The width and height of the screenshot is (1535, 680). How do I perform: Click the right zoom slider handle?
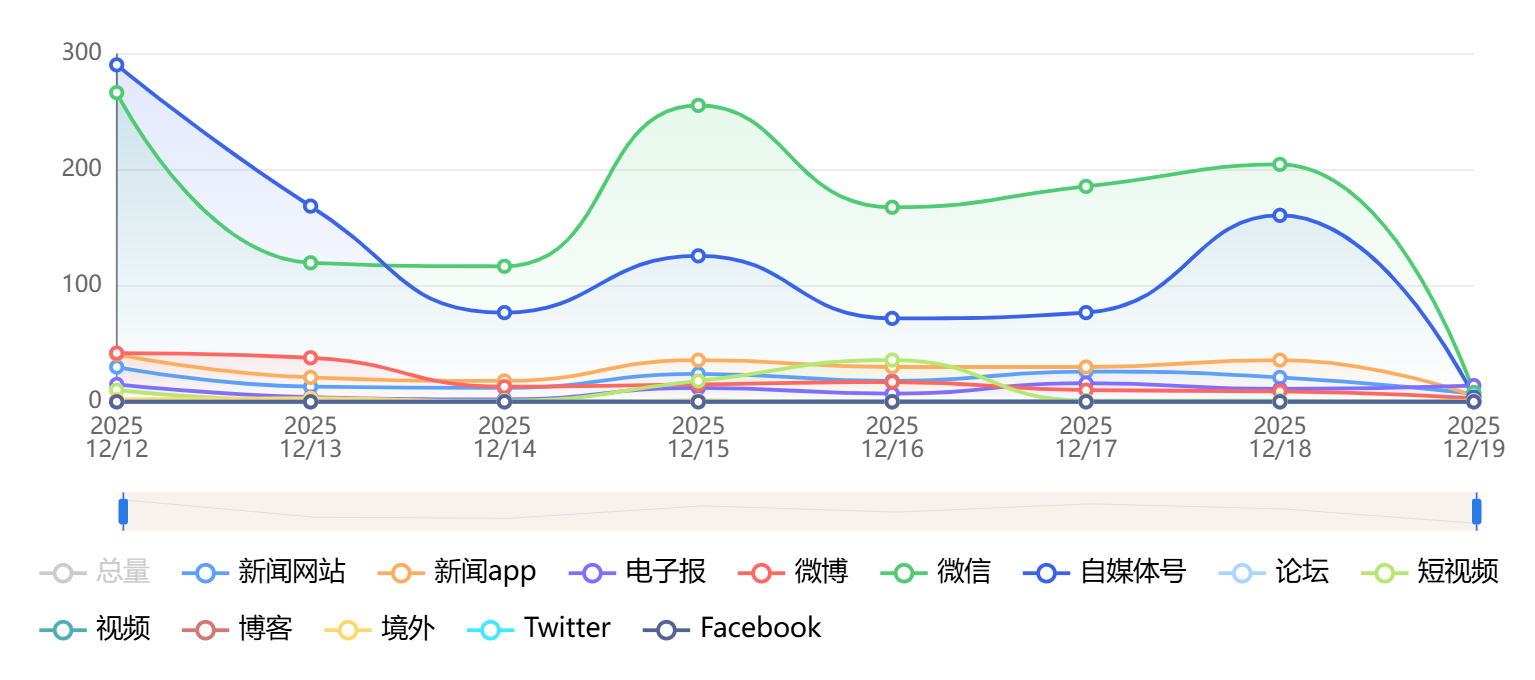1476,511
